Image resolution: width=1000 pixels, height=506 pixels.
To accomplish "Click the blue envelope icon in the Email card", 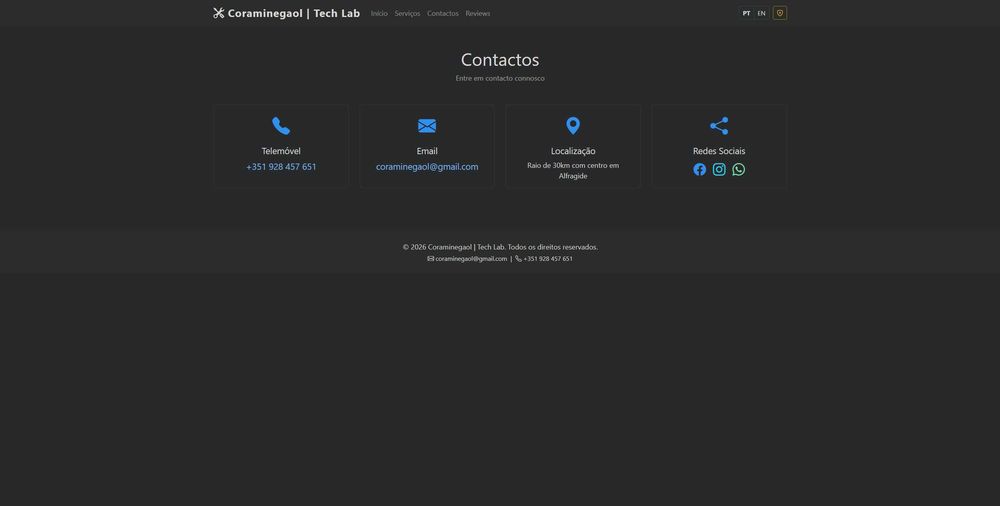I will (427, 126).
